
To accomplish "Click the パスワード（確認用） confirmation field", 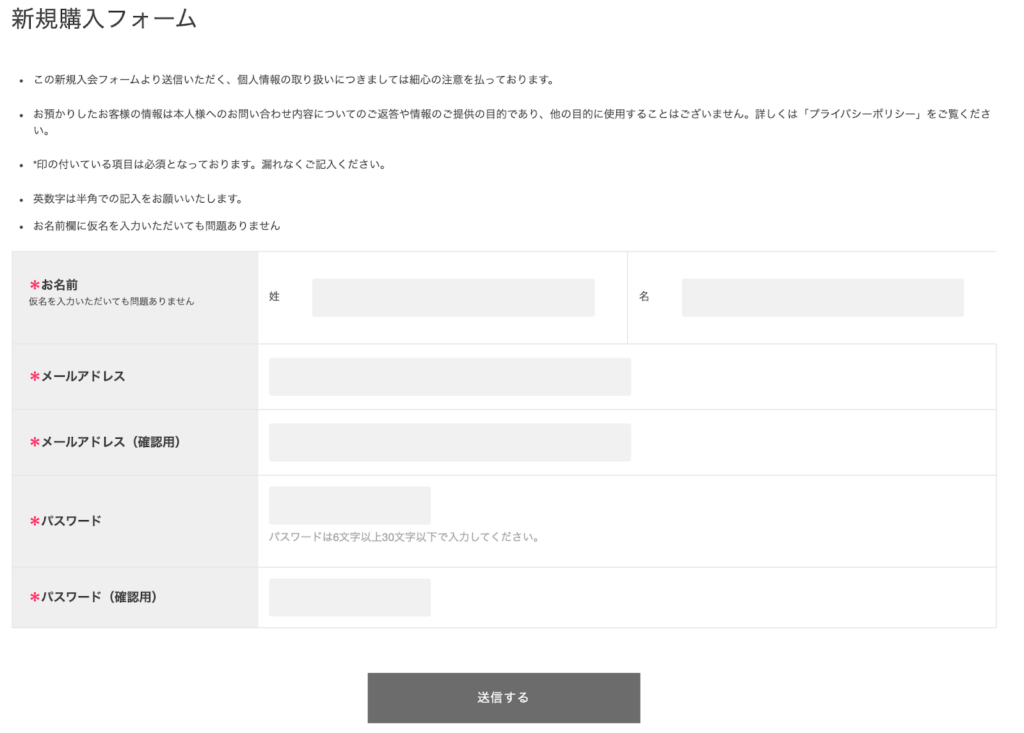I will (349, 596).
